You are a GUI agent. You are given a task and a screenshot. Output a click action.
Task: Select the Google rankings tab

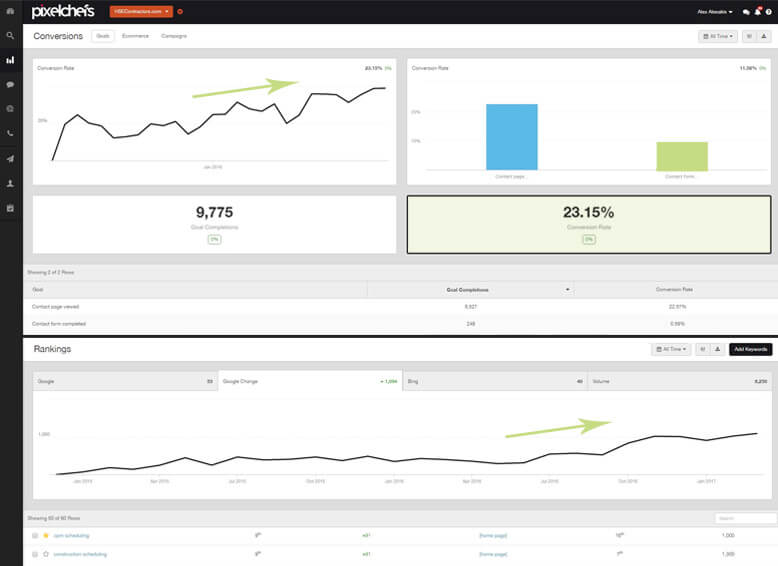[x=126, y=381]
